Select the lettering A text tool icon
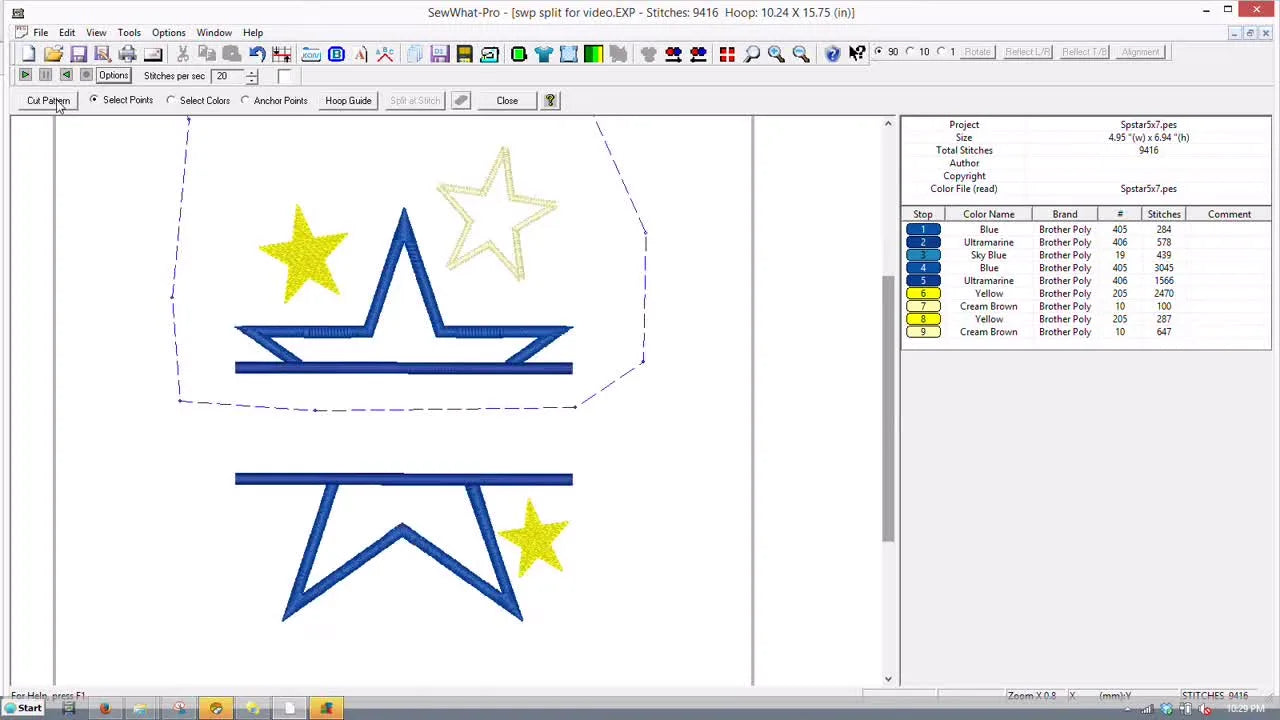 point(361,53)
